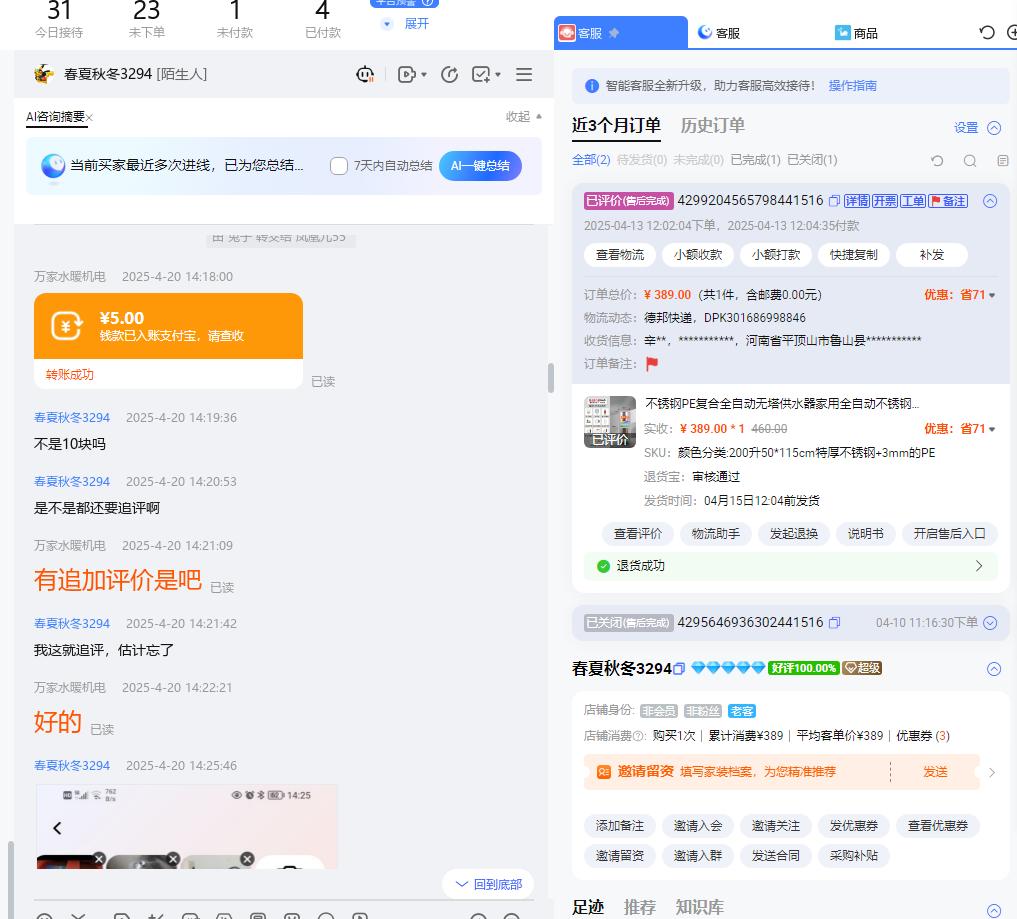1017x919 pixels.
Task: Open the 操作指南 link
Action: tap(852, 86)
